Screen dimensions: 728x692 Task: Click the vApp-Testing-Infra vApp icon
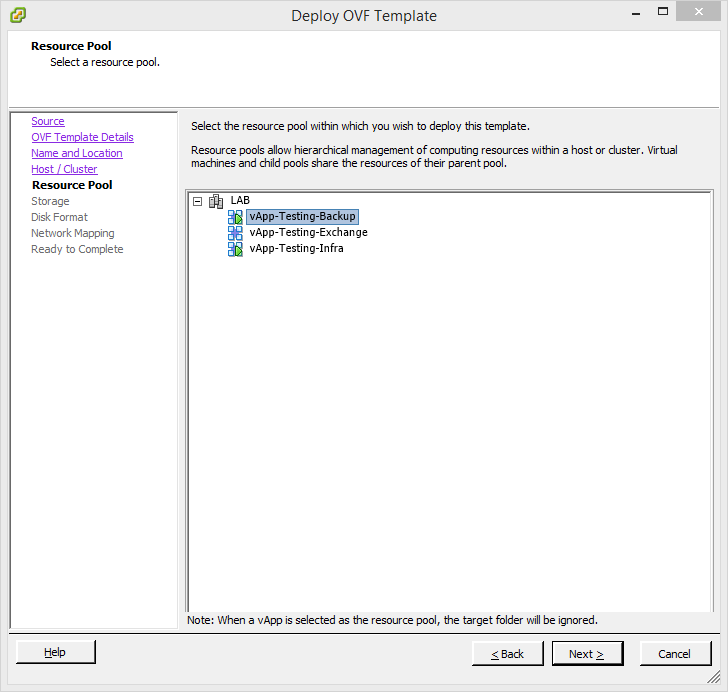(235, 249)
